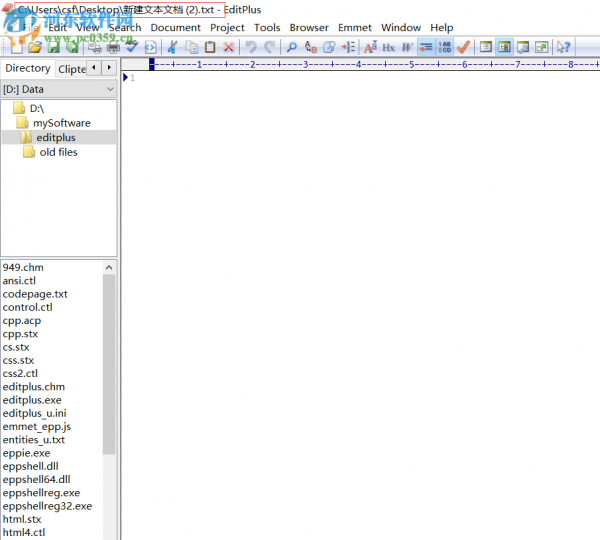600x540 pixels.
Task: Click the Copy icon
Action: (x=191, y=47)
